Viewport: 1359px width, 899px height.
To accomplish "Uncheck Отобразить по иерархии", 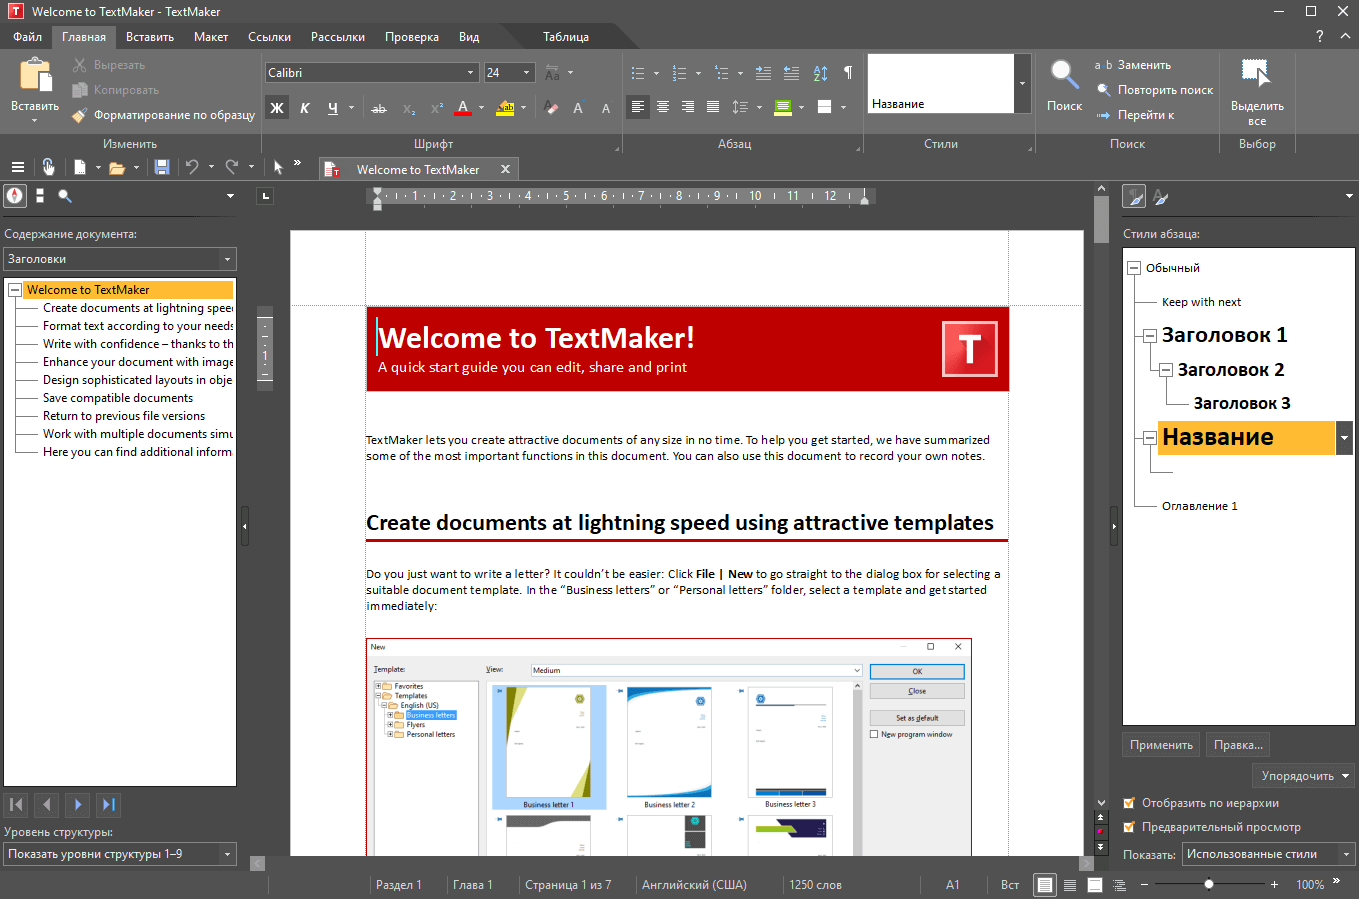I will tap(1129, 801).
